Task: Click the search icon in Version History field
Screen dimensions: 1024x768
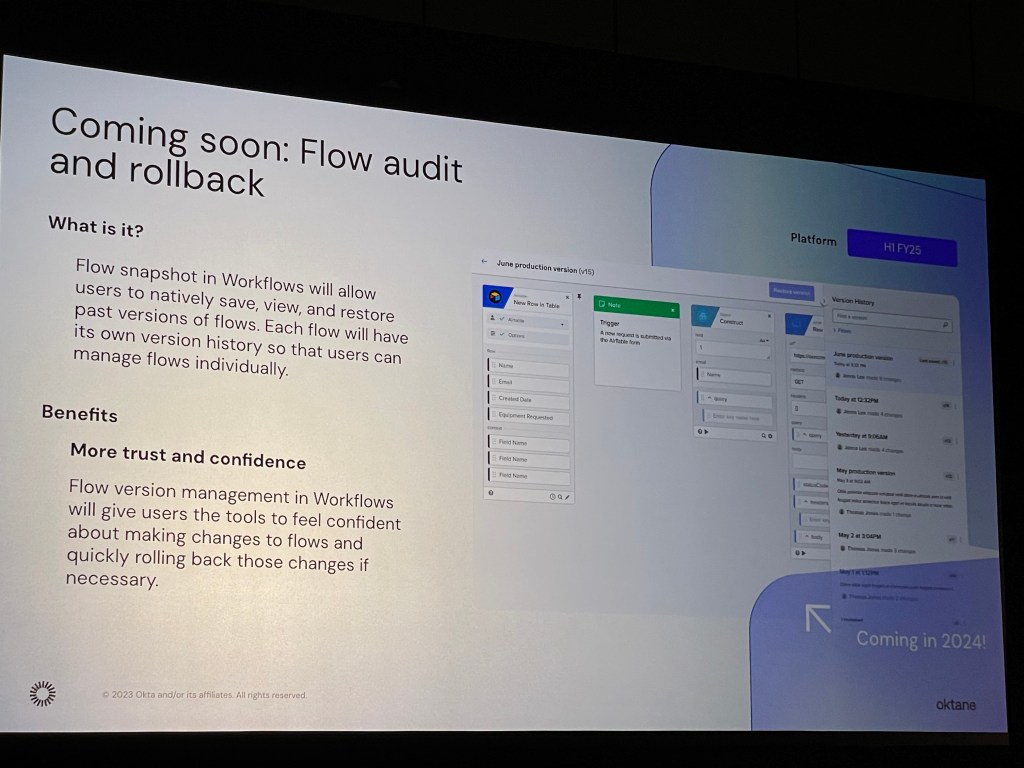Action: (945, 326)
